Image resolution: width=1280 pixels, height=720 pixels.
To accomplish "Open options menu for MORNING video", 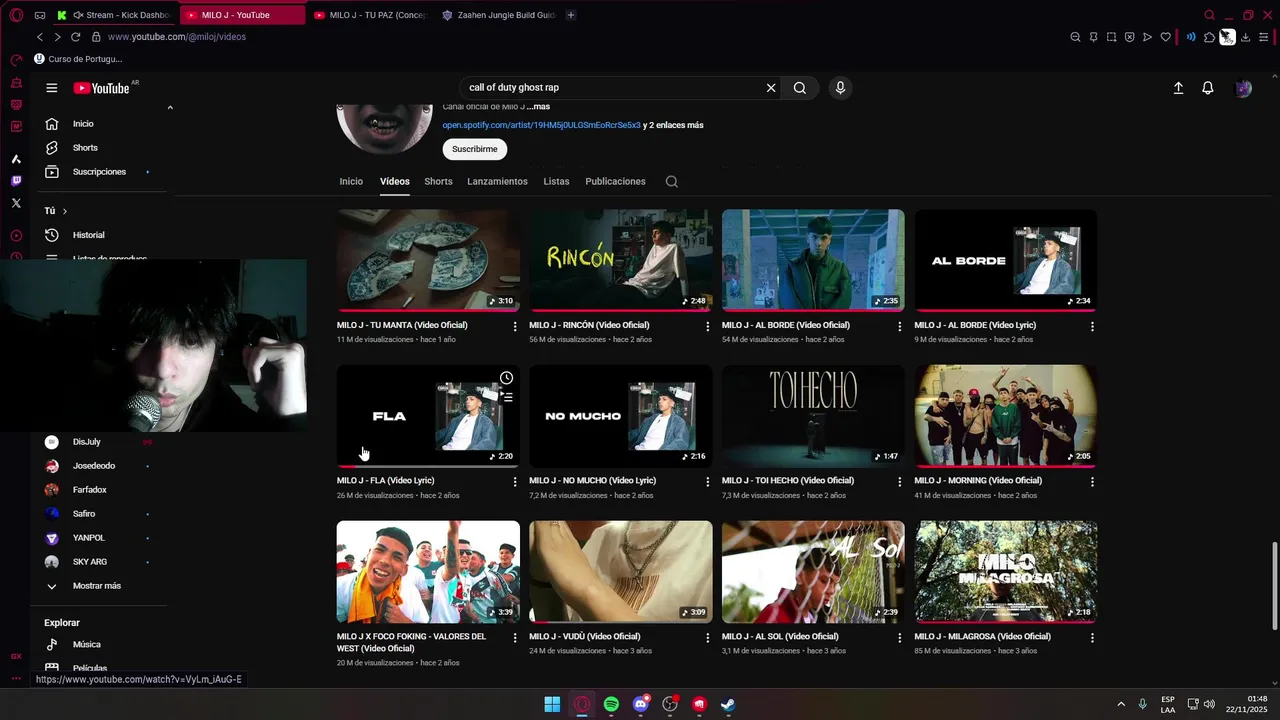I will (1092, 481).
